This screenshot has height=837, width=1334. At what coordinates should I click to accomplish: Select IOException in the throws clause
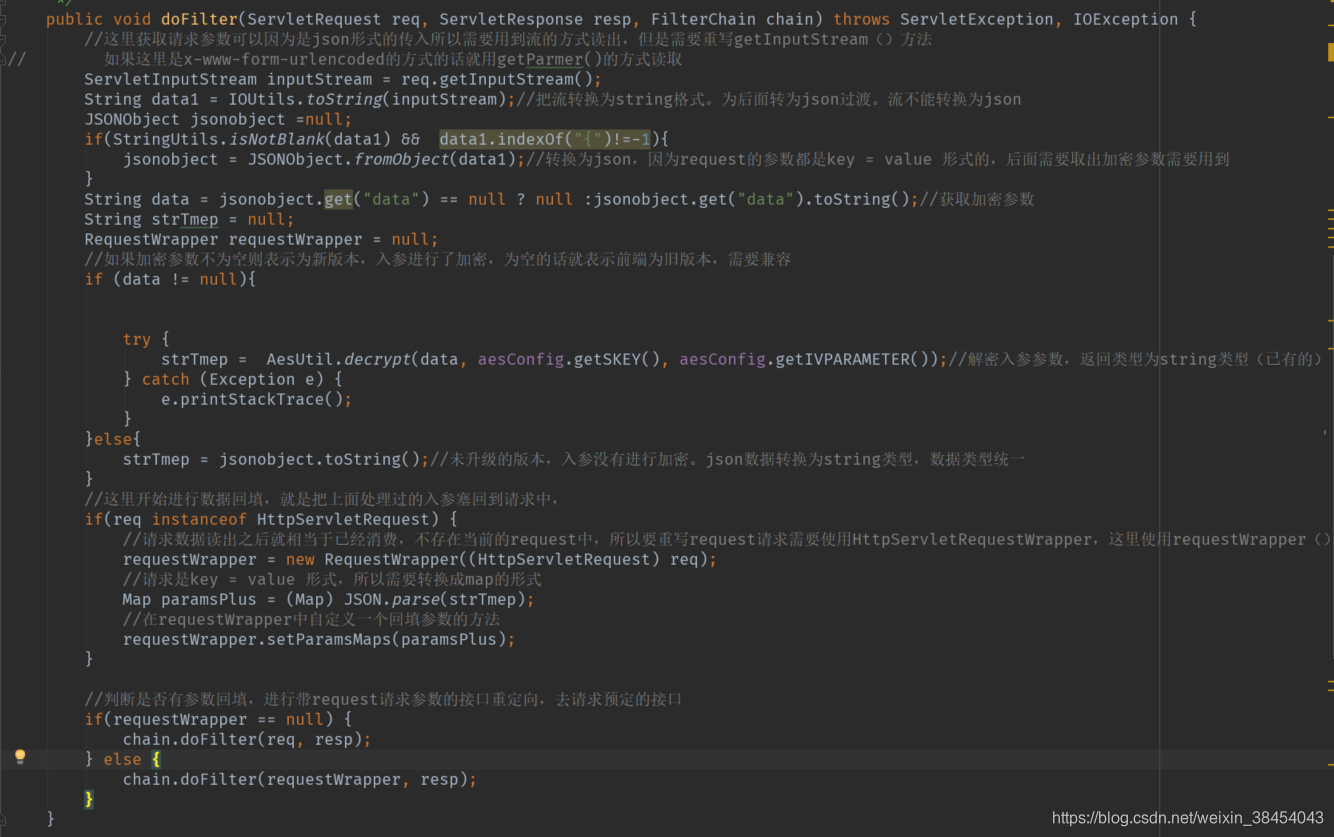pos(1126,19)
